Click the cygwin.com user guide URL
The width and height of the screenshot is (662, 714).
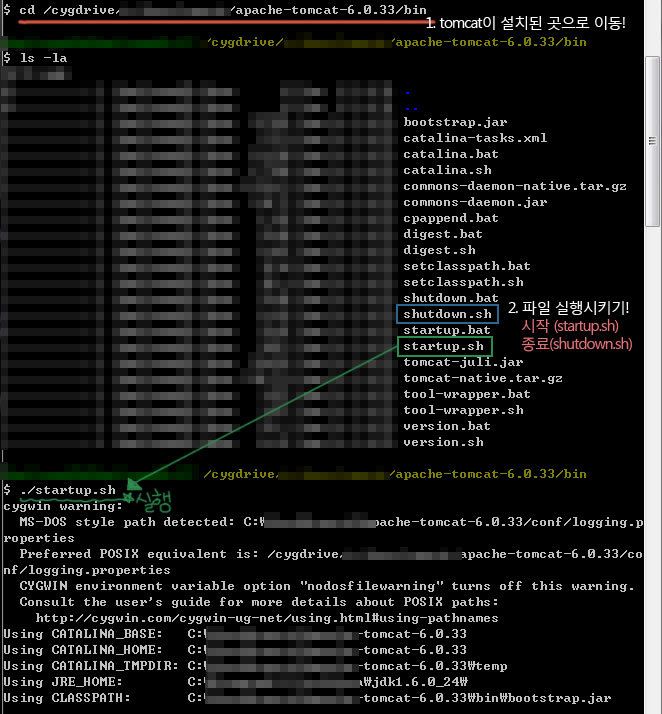coord(267,618)
